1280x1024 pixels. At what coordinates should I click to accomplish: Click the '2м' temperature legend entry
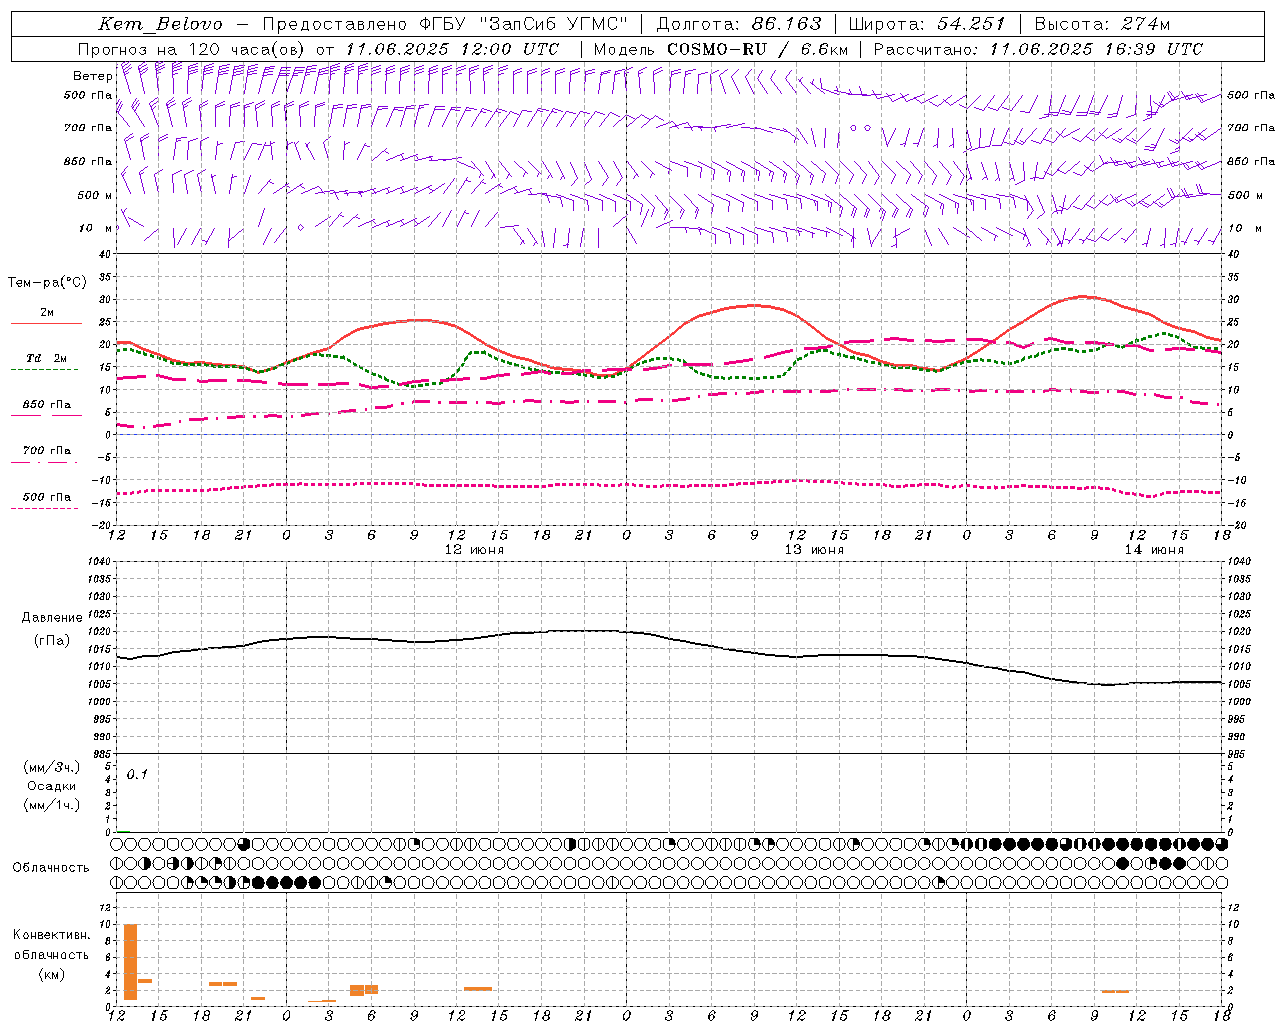coord(47,313)
